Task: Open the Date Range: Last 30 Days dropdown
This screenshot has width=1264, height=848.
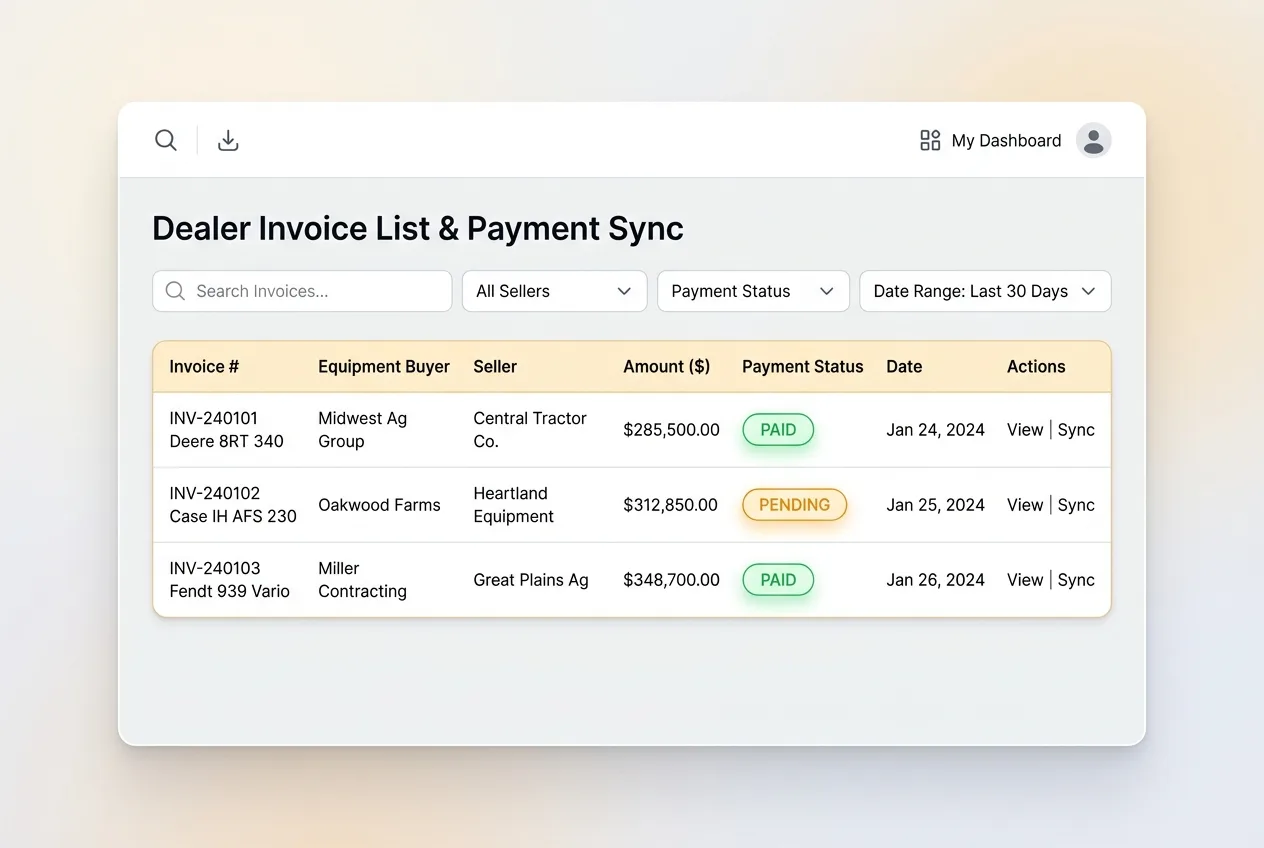Action: tap(985, 291)
